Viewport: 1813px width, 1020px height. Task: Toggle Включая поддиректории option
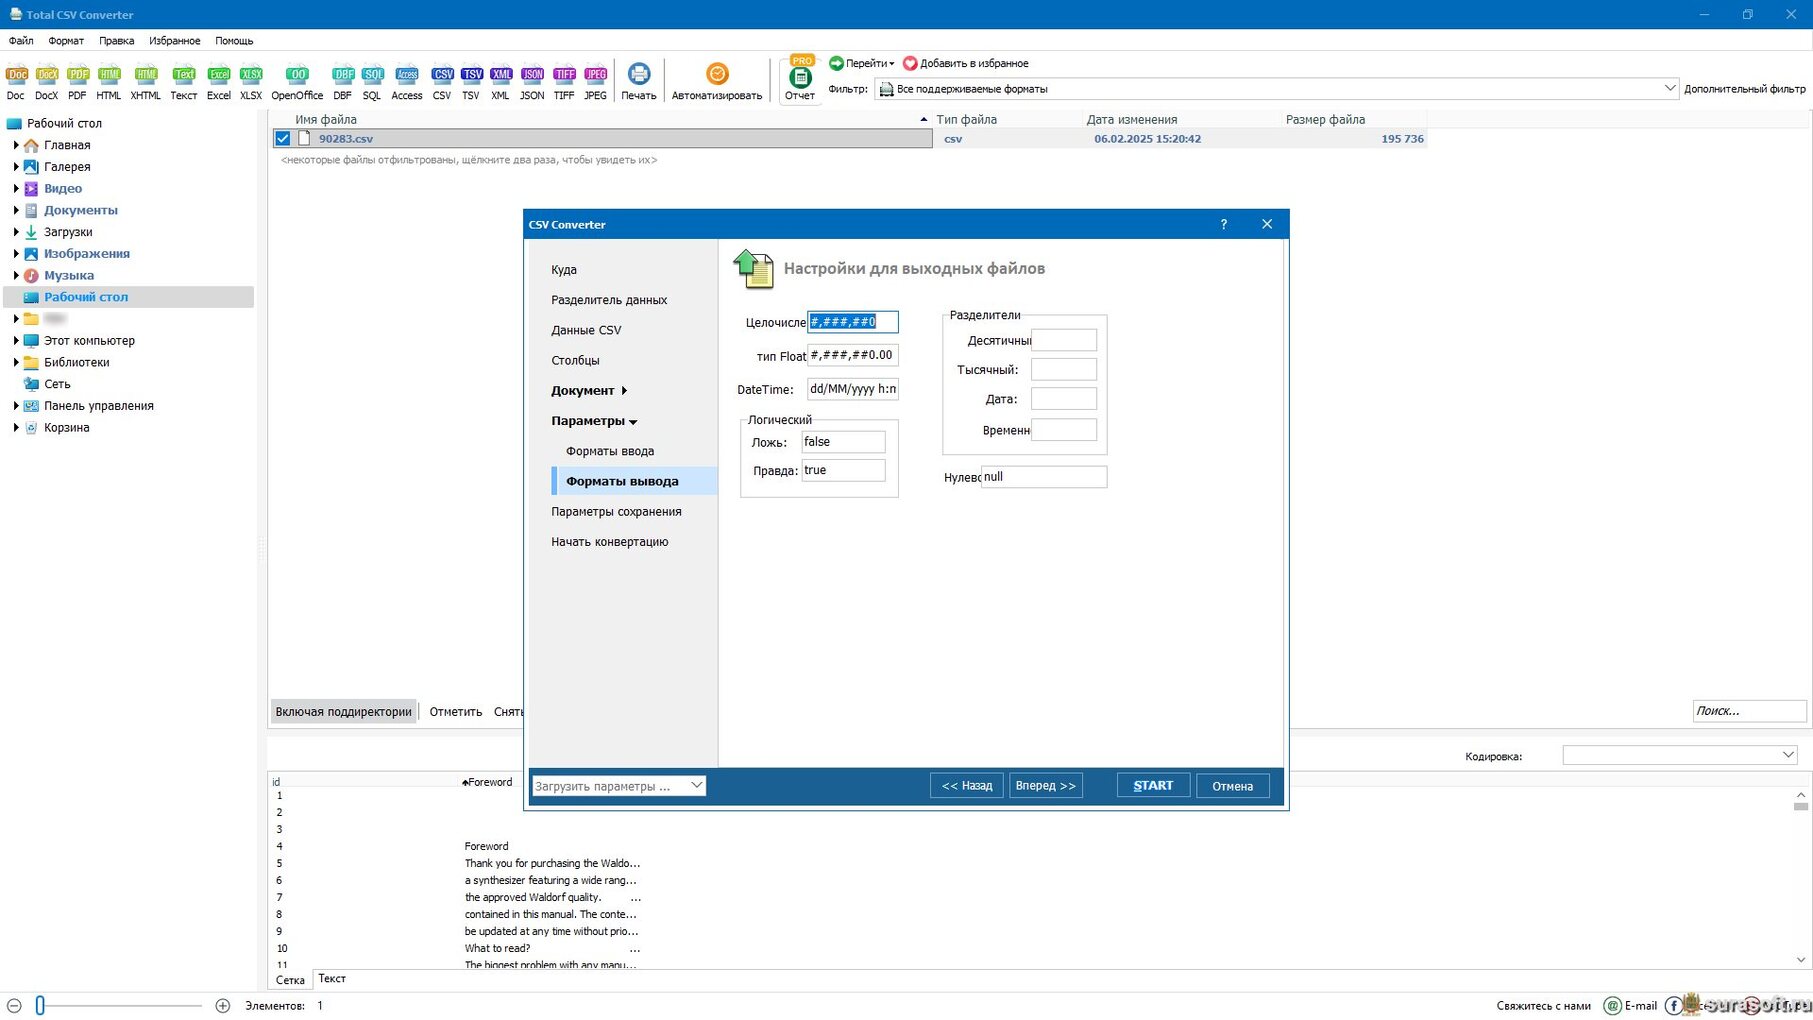click(x=343, y=712)
